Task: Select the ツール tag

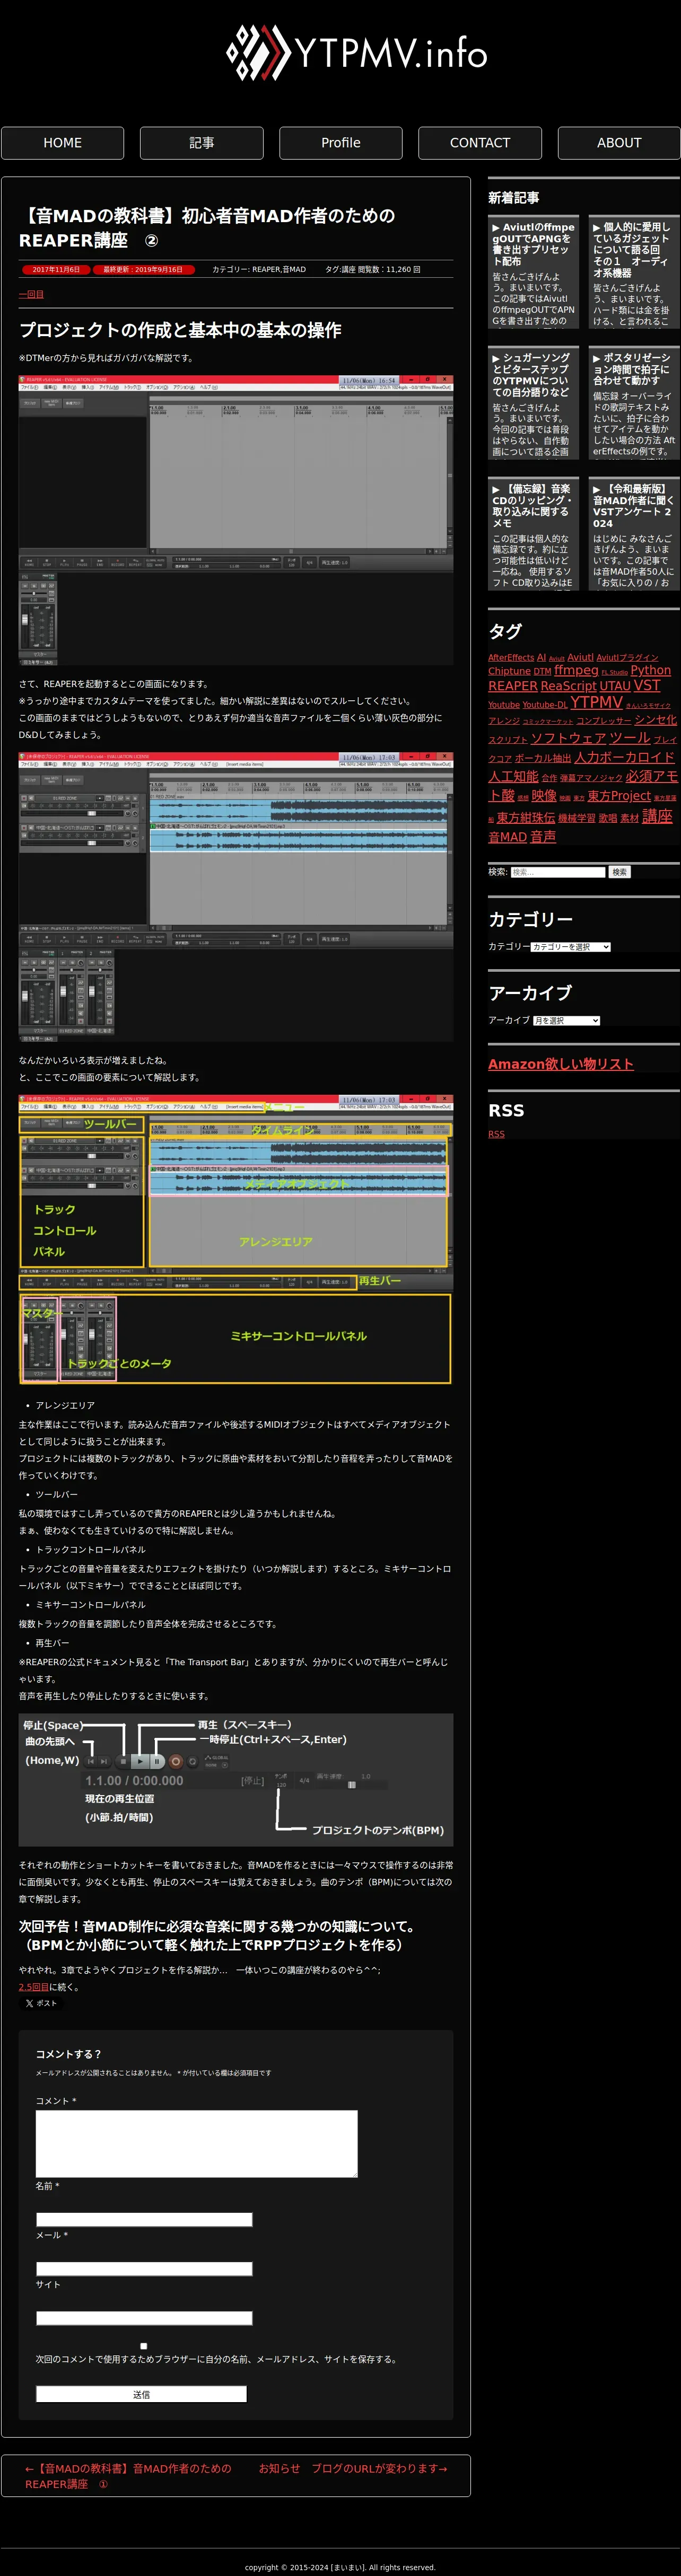Action: (630, 738)
